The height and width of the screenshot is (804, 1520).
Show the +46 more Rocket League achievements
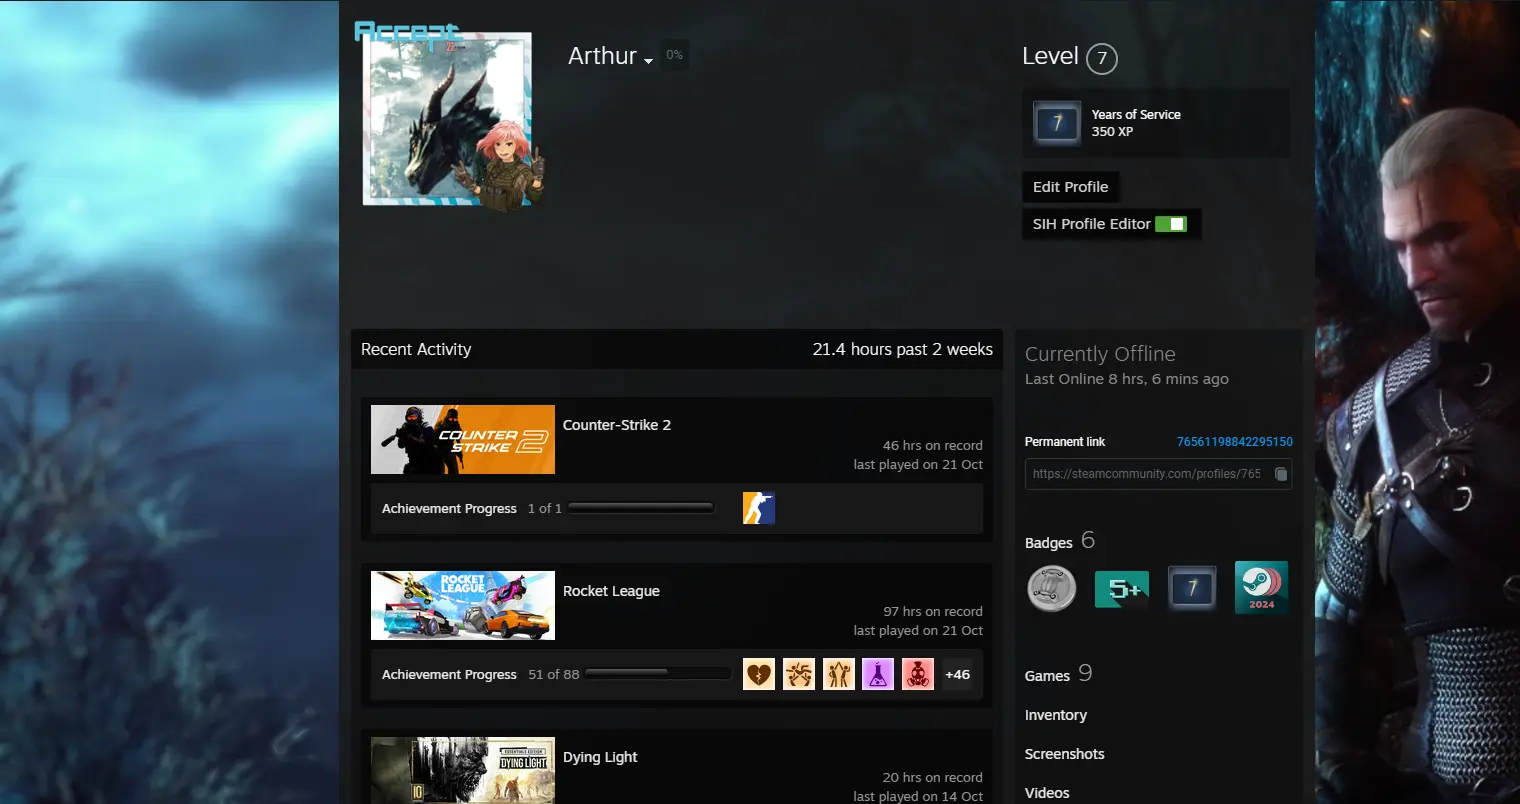pyautogui.click(x=957, y=674)
